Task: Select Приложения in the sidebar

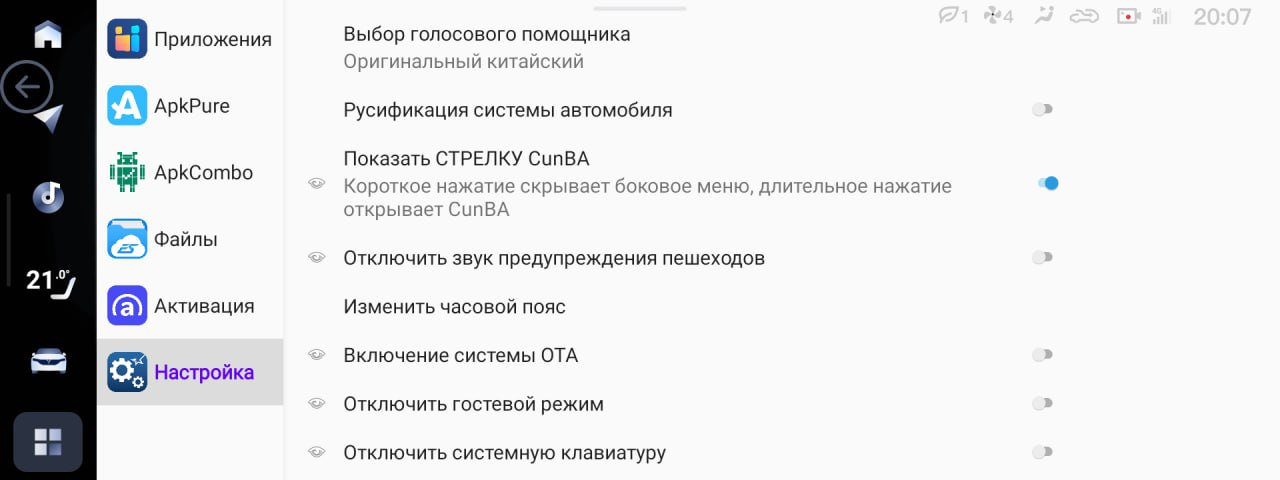Action: coord(190,40)
